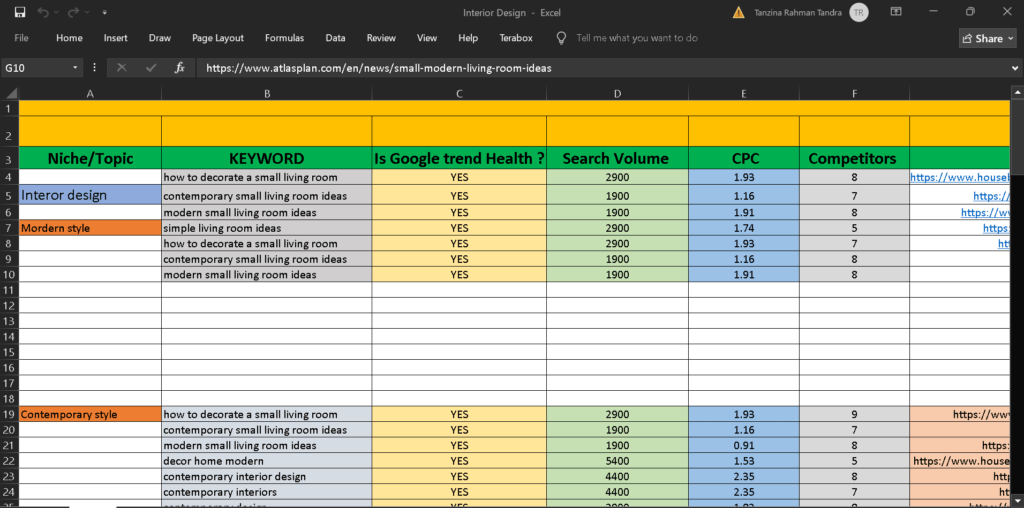Click the 5400 search volume cell

click(617, 460)
